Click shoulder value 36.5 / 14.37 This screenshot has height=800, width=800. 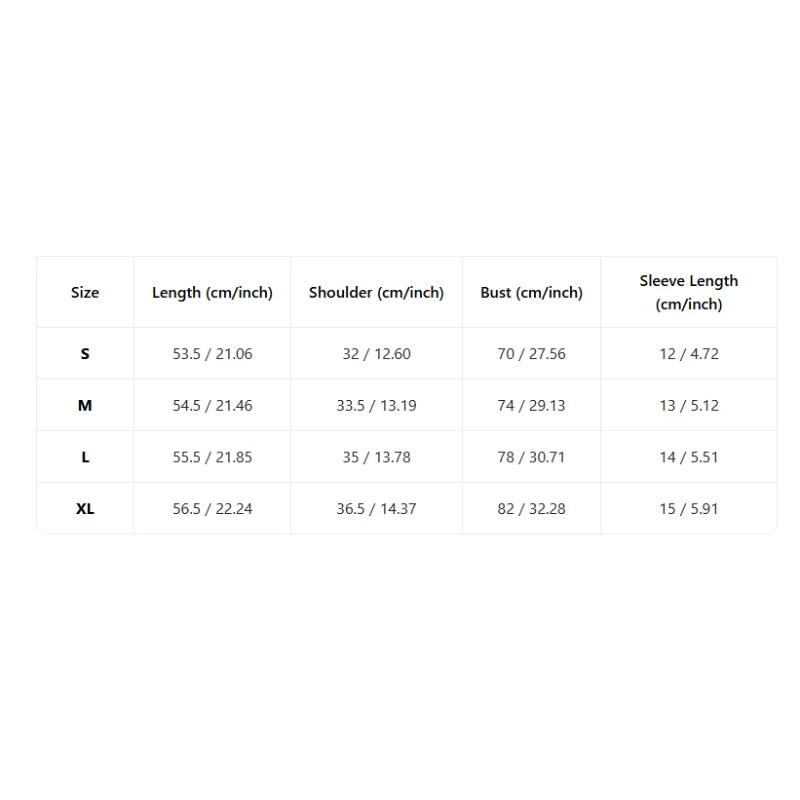(377, 509)
